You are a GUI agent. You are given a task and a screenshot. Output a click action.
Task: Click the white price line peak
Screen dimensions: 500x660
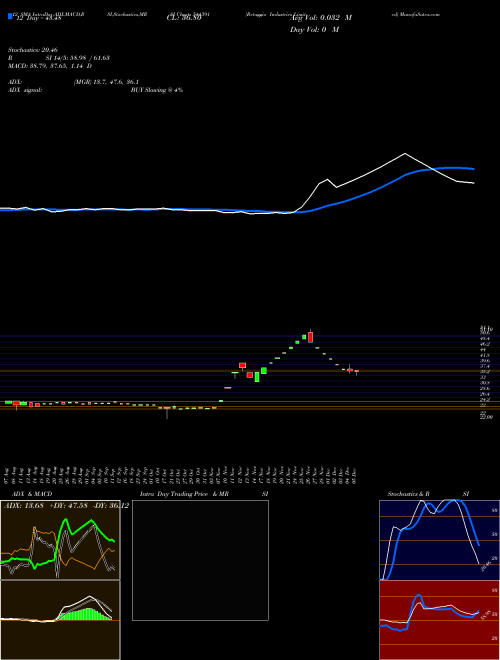pos(405,154)
